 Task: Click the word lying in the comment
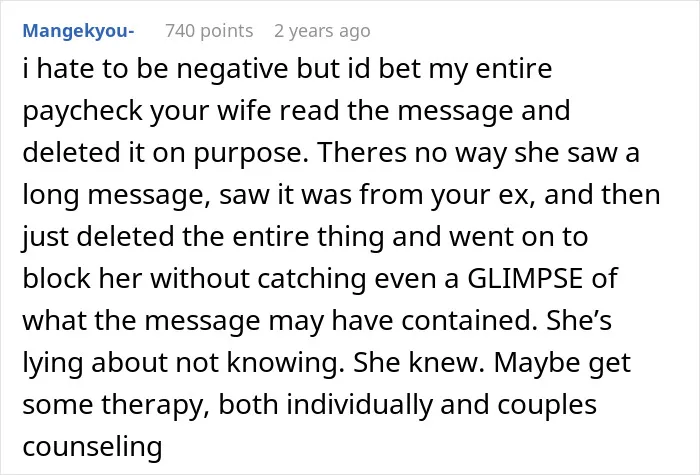pos(53,364)
